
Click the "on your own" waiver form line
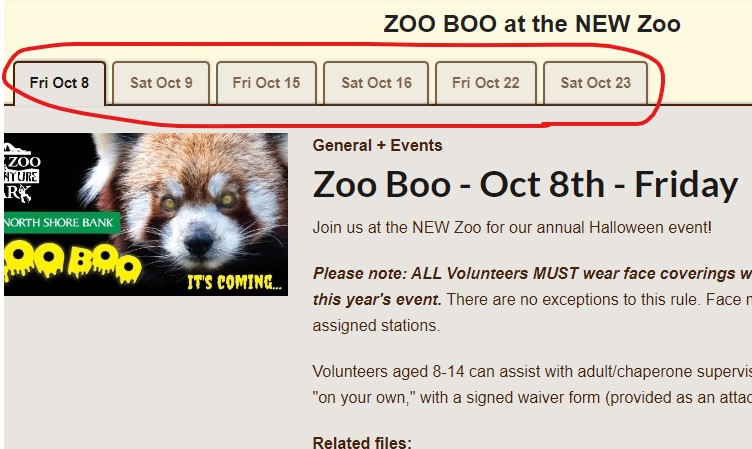point(530,394)
